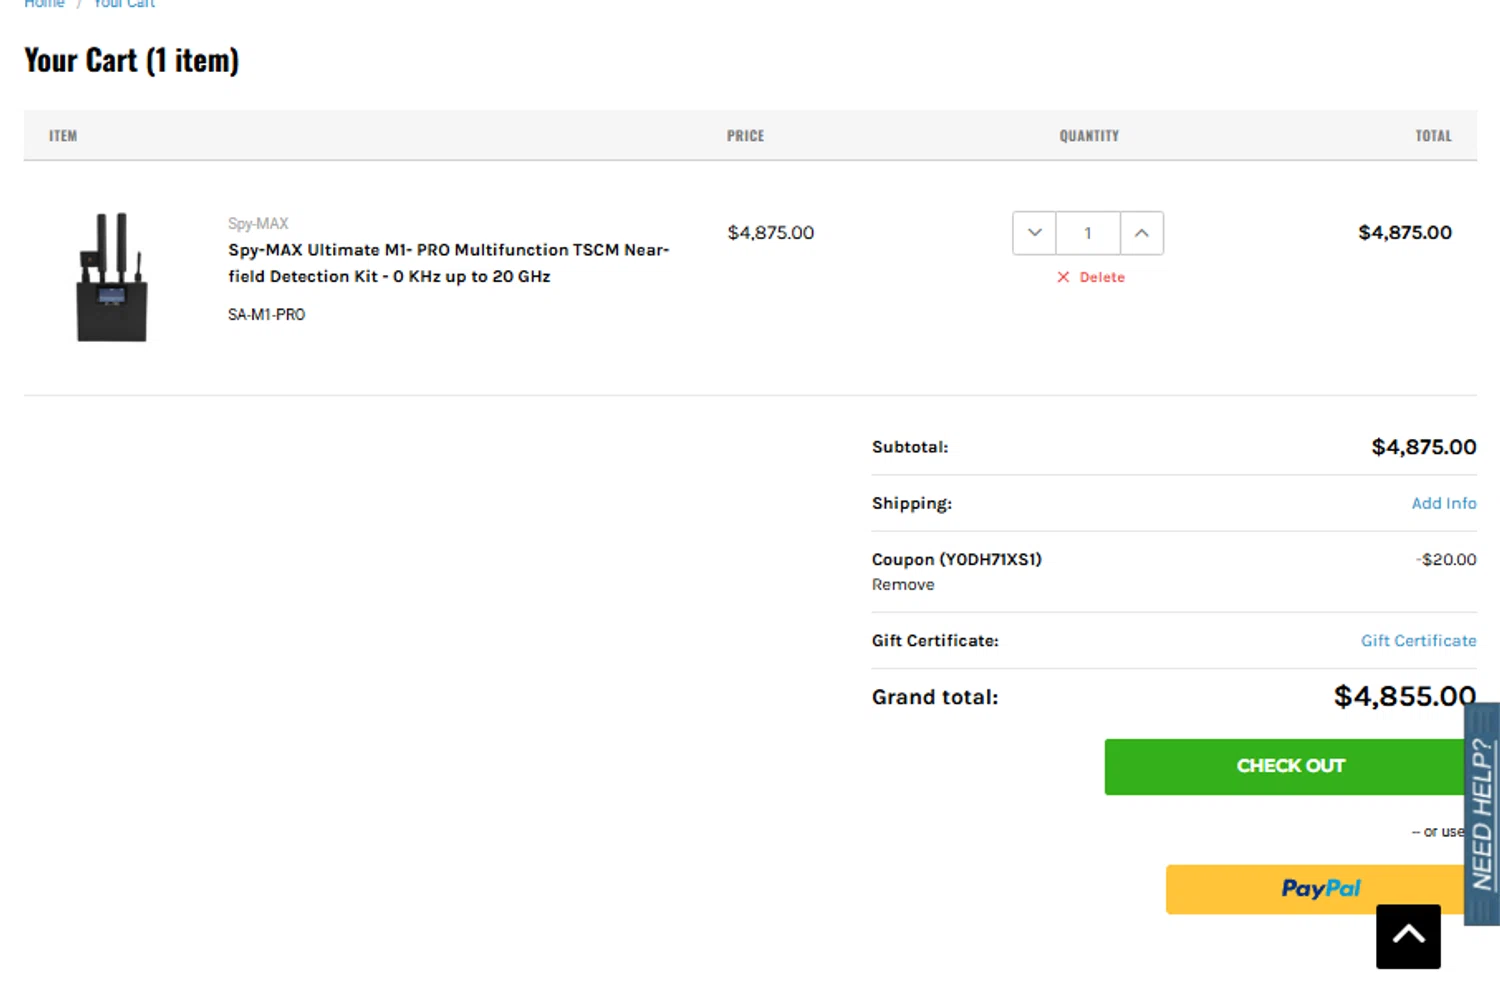Go to Home breadcrumb link
Screen dimensions: 1500x987
pos(44,4)
